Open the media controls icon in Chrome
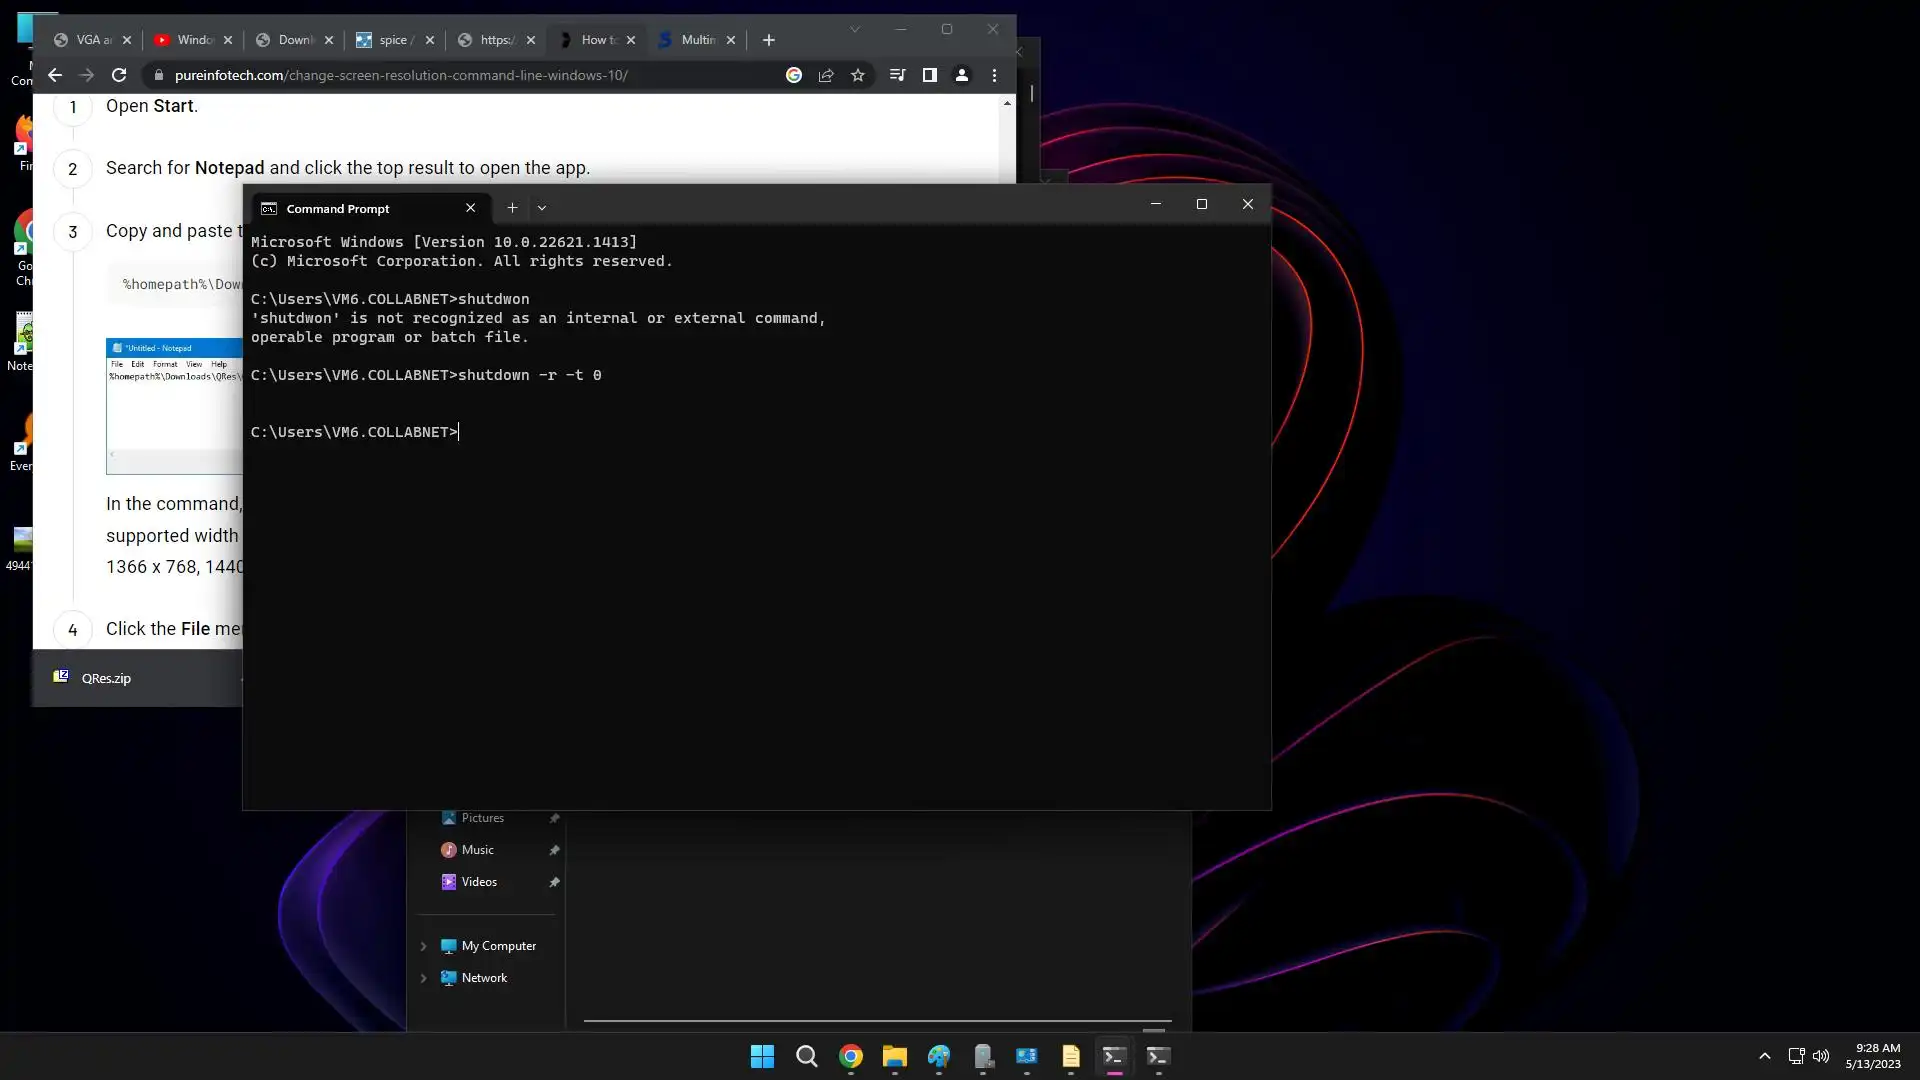 (897, 75)
